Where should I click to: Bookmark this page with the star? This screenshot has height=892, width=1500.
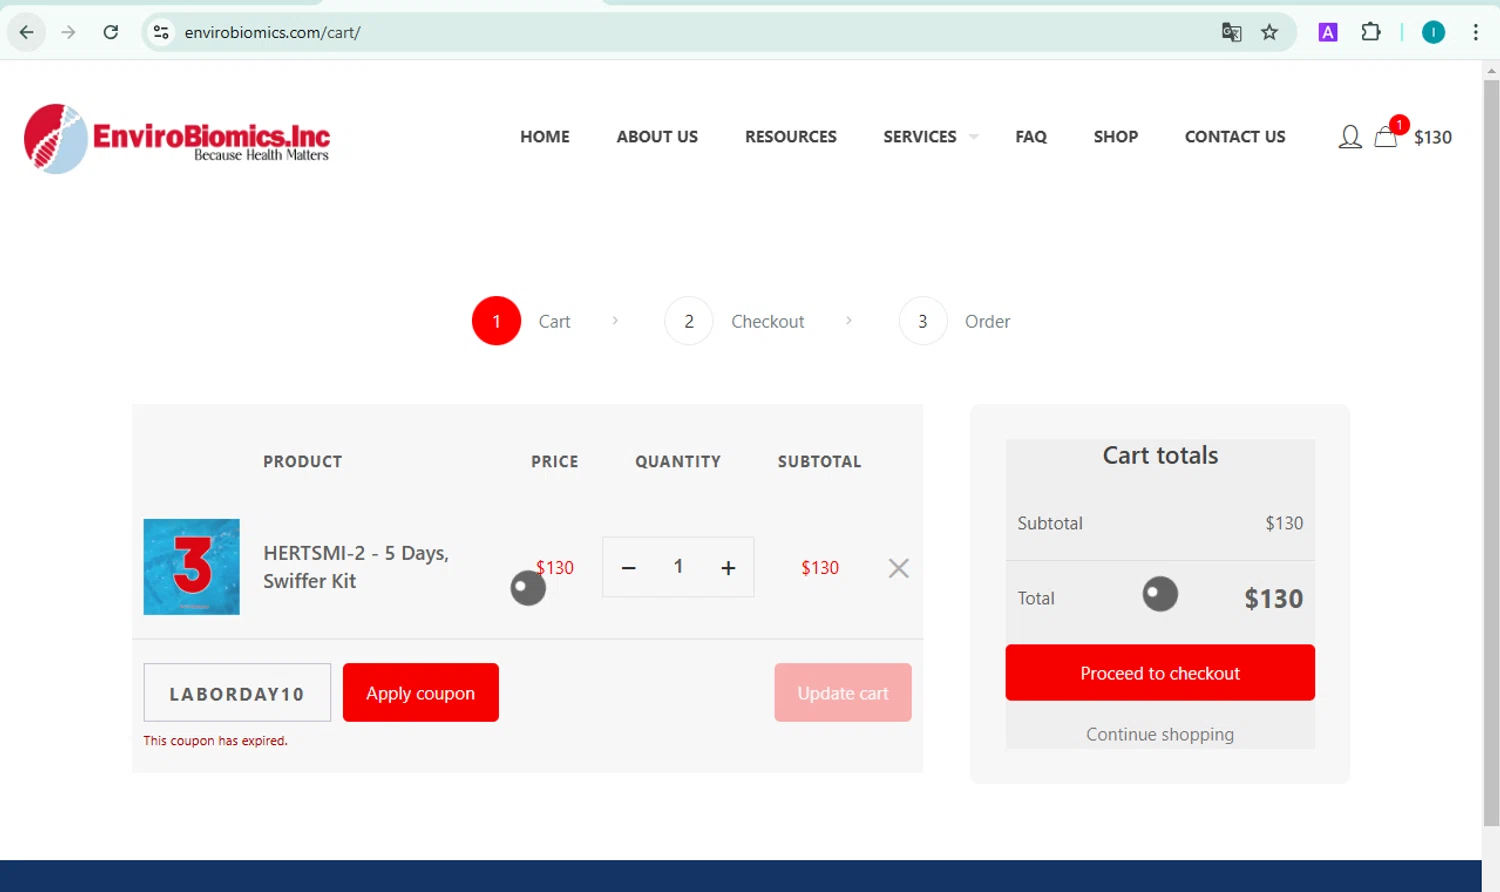1270,32
